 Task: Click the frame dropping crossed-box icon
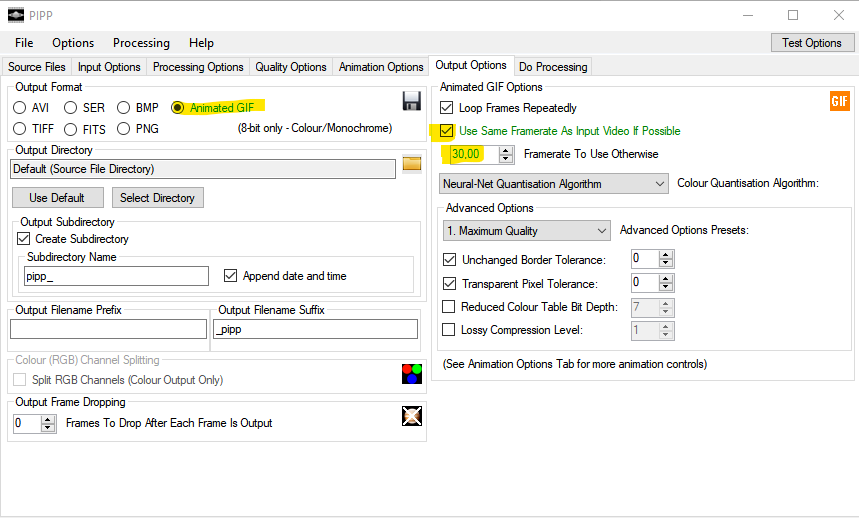411,416
